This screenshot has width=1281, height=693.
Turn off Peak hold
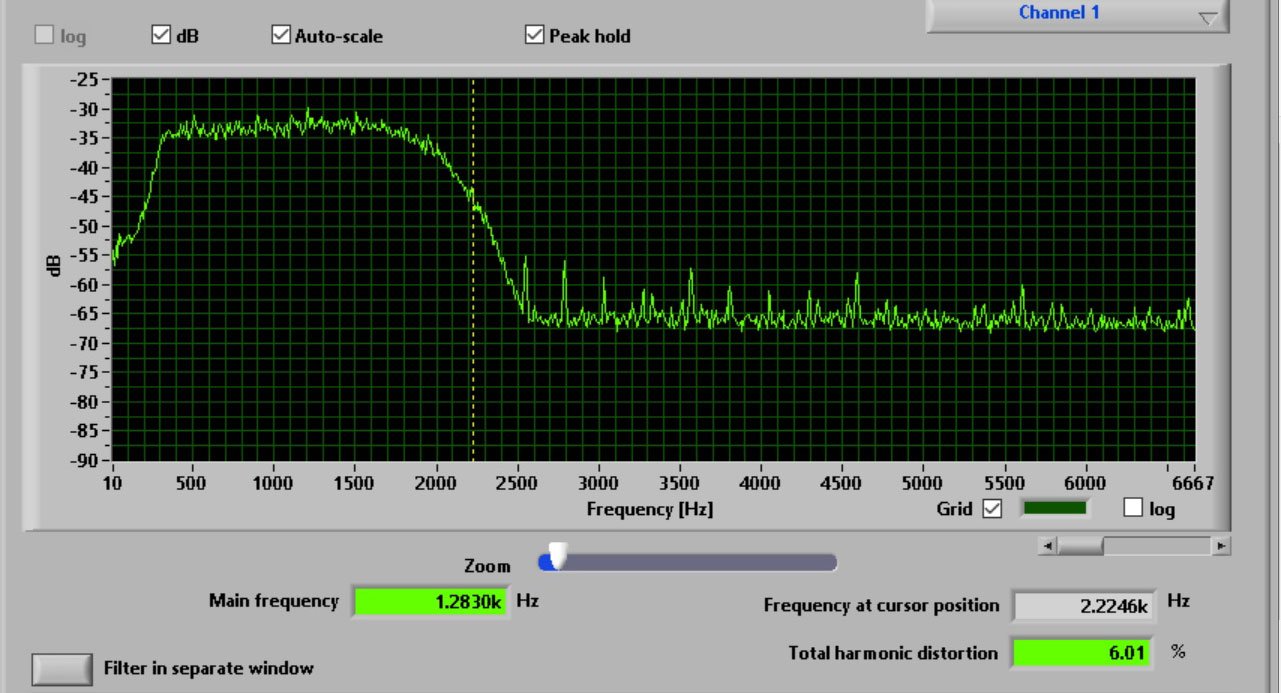[x=534, y=35]
